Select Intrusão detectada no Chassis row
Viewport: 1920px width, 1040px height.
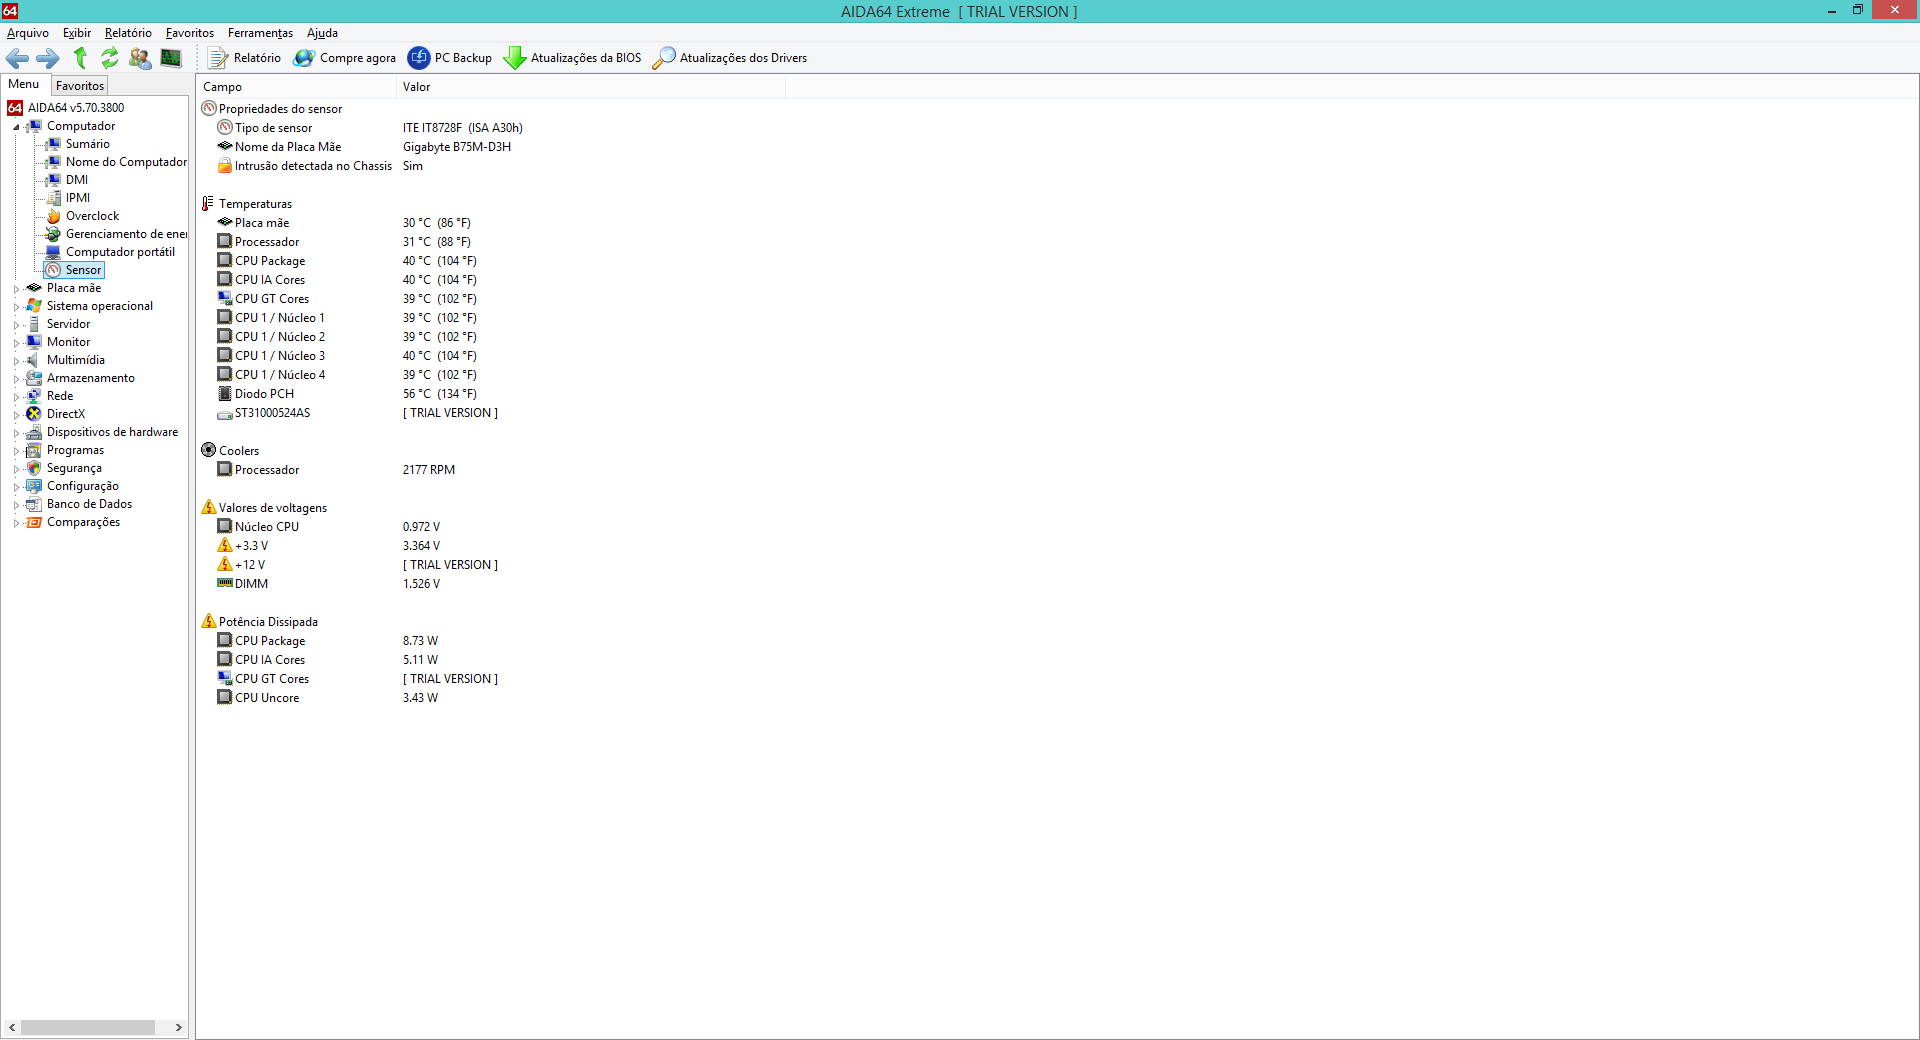[x=320, y=166]
